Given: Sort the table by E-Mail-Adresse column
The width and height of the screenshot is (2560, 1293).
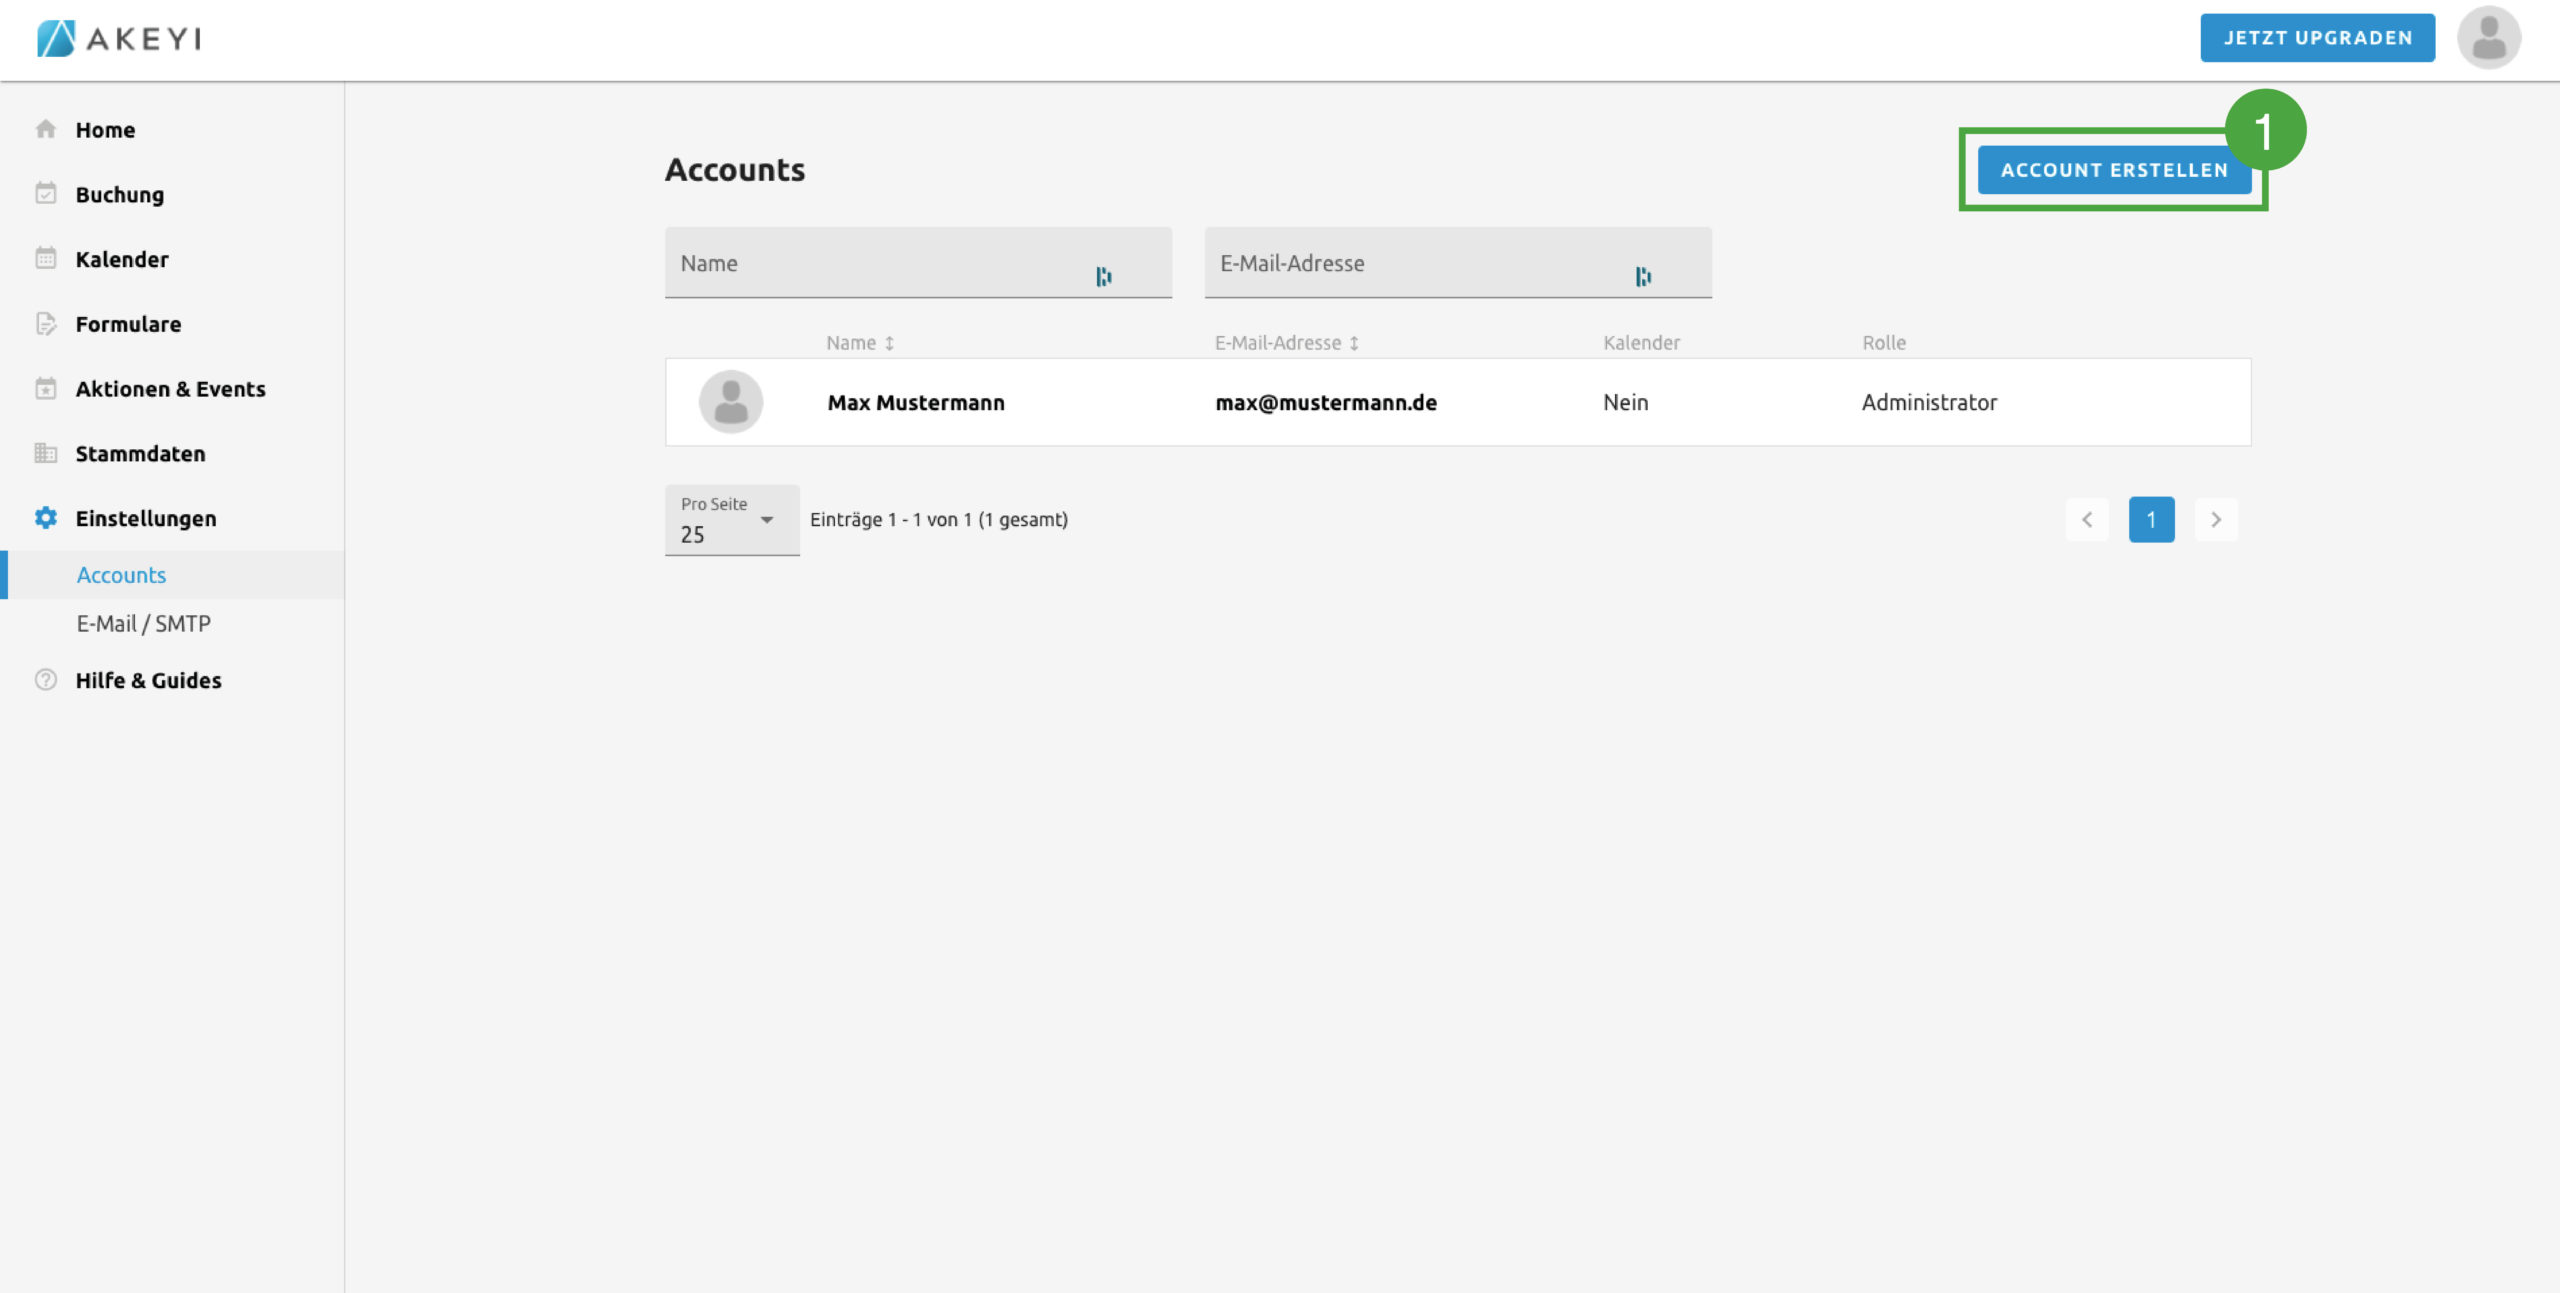Looking at the screenshot, I should coord(1286,343).
